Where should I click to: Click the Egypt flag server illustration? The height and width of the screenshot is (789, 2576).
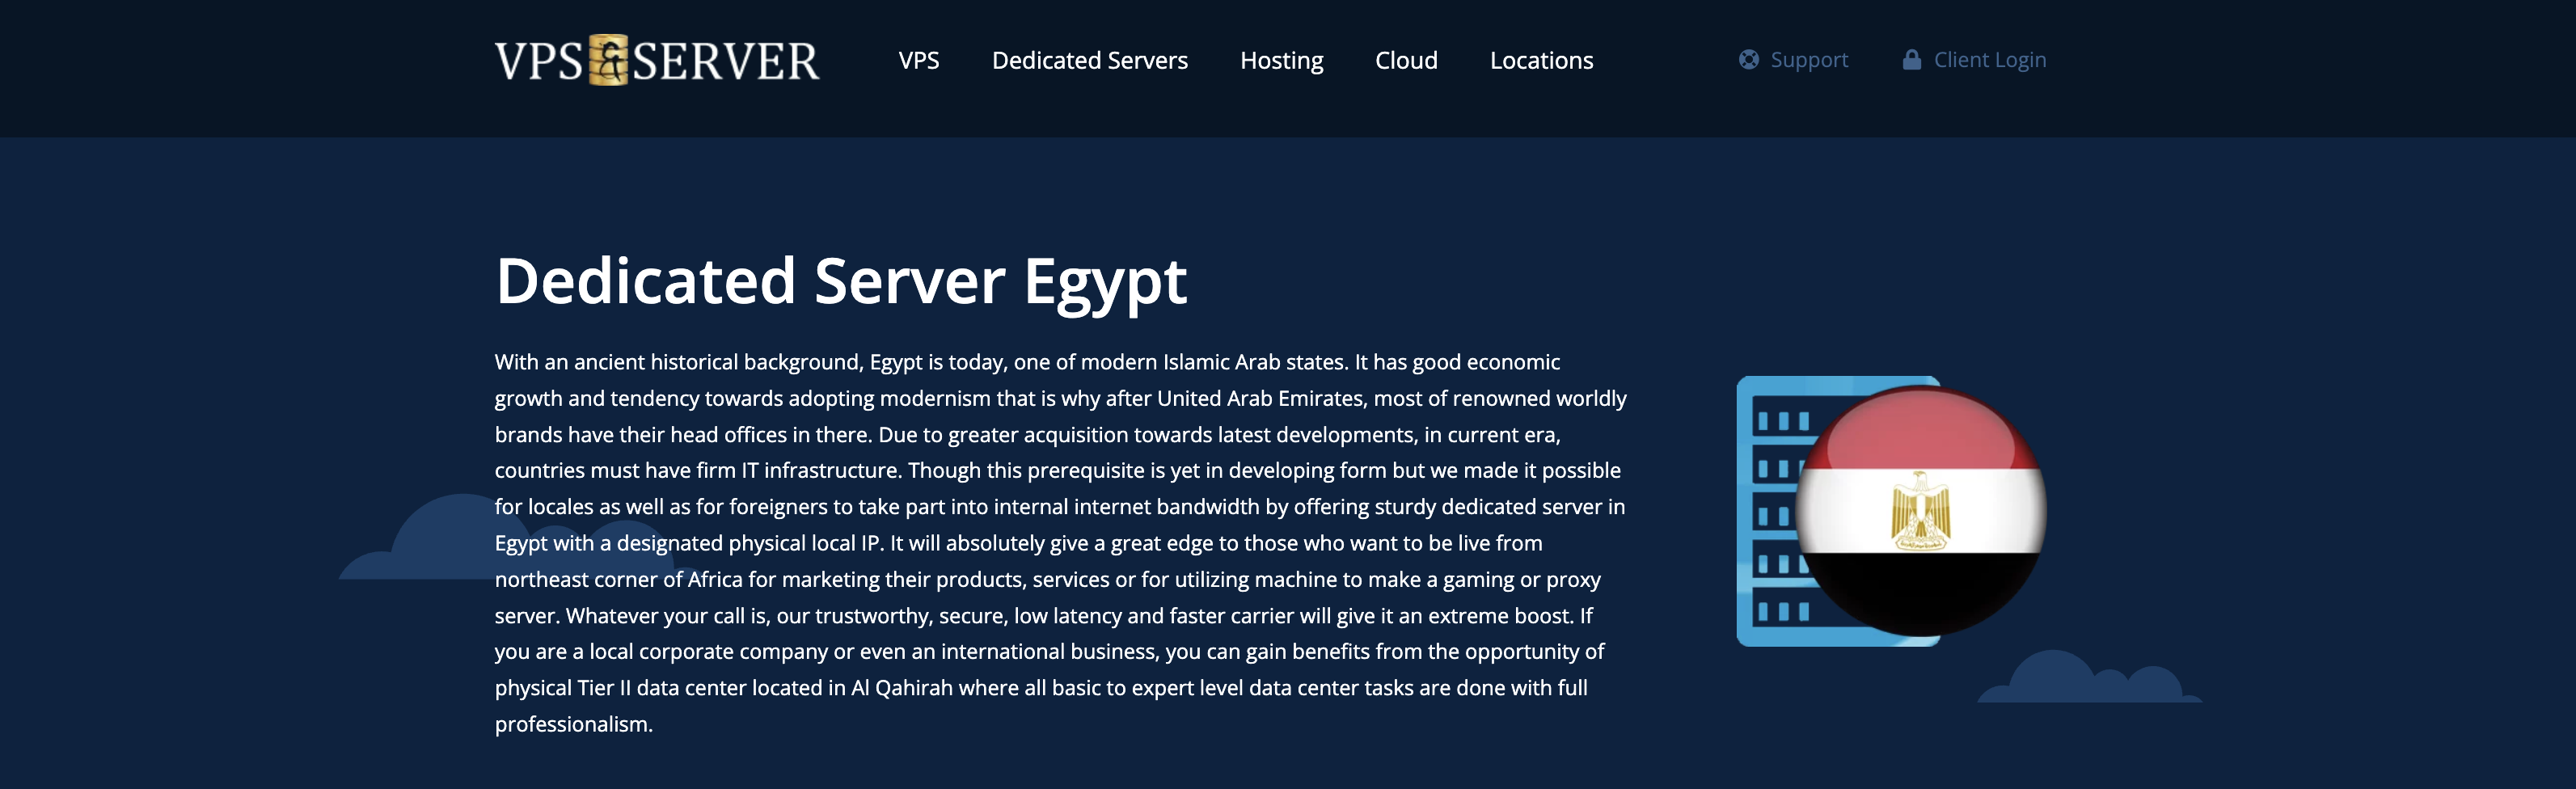click(1891, 510)
